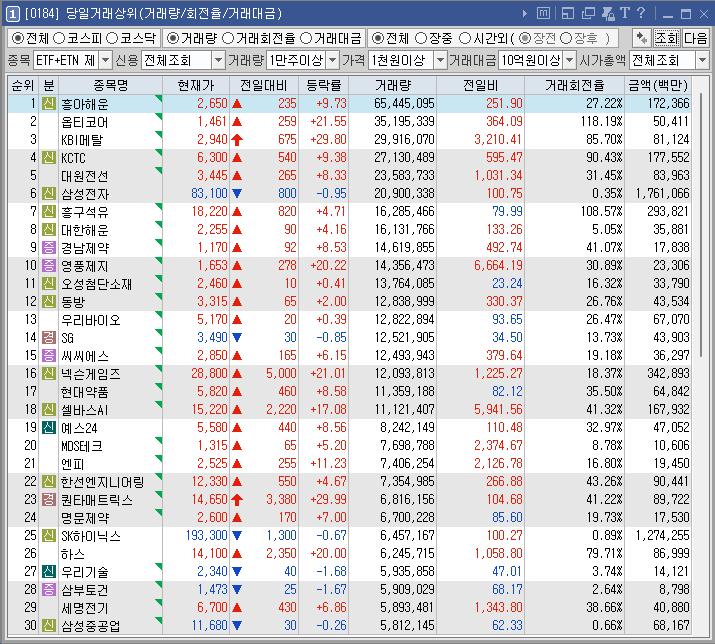Click the window number 1 icon in title bar

point(12,14)
